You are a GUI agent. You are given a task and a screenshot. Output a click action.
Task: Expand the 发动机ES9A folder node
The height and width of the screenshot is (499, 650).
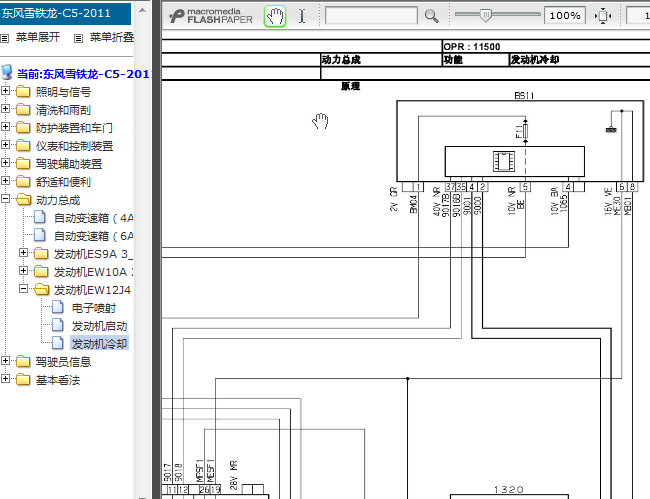coord(24,252)
